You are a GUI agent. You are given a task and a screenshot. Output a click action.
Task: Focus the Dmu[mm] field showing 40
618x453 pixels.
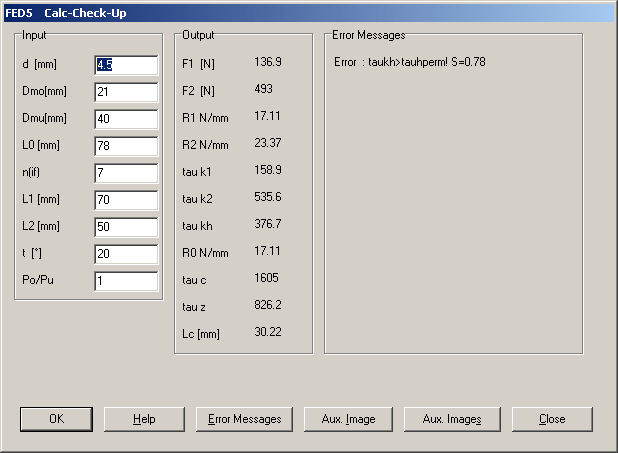[126, 119]
